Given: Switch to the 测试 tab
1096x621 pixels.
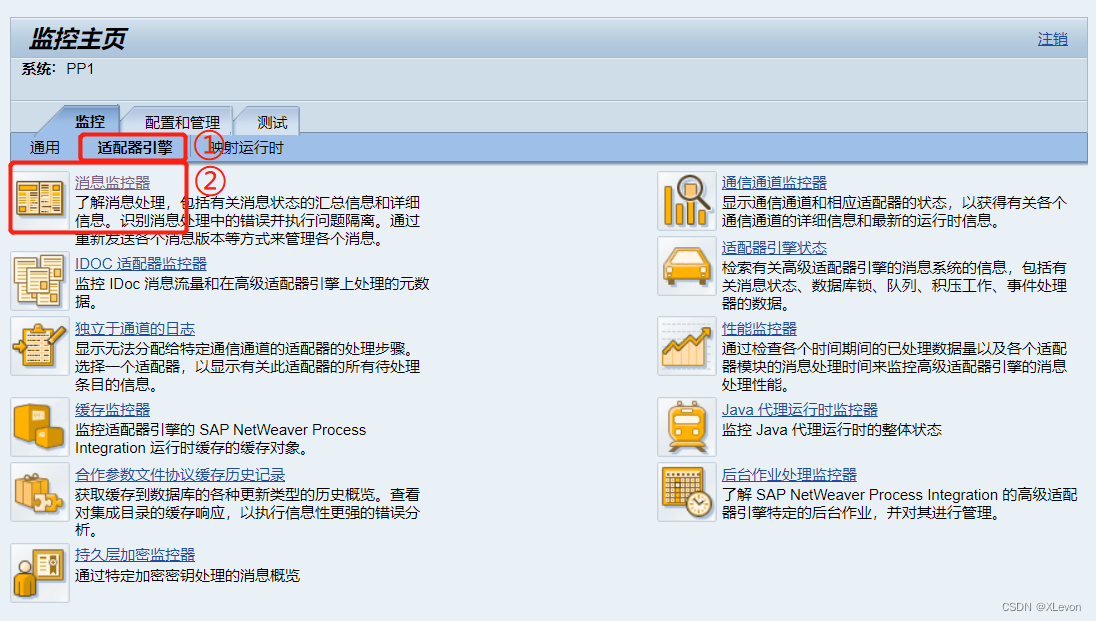Looking at the screenshot, I should click(268, 120).
